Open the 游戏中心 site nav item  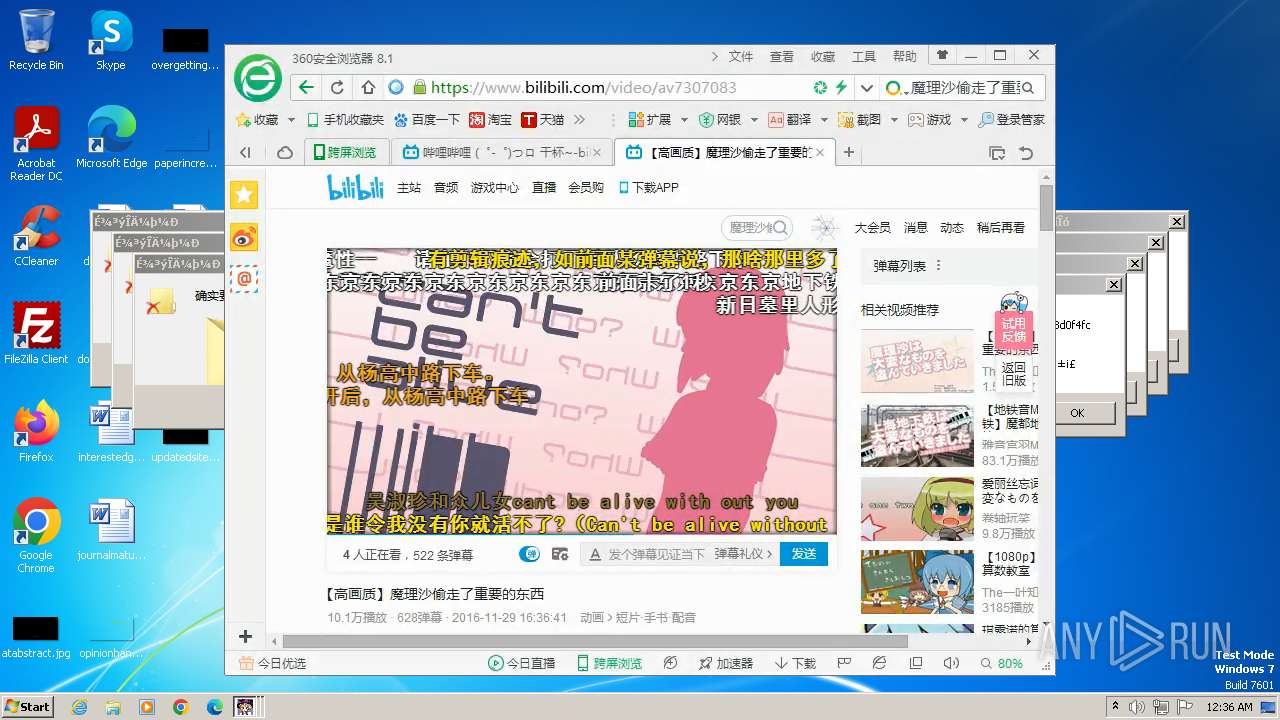pyautogui.click(x=495, y=187)
